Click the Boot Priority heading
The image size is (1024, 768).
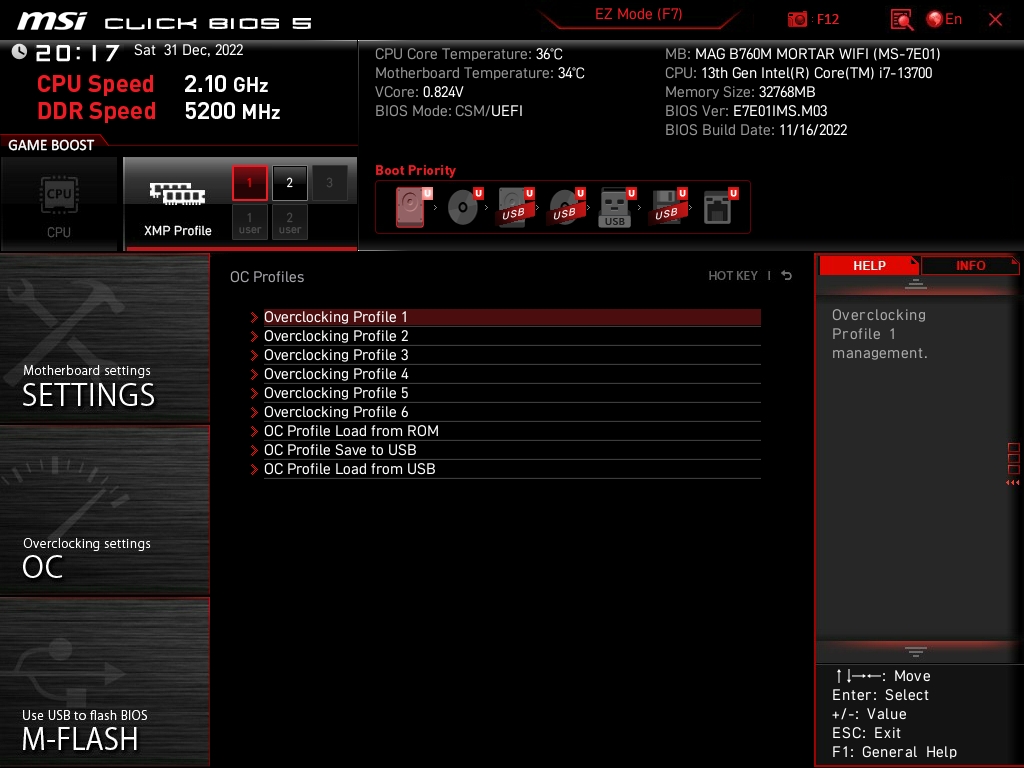coord(415,170)
